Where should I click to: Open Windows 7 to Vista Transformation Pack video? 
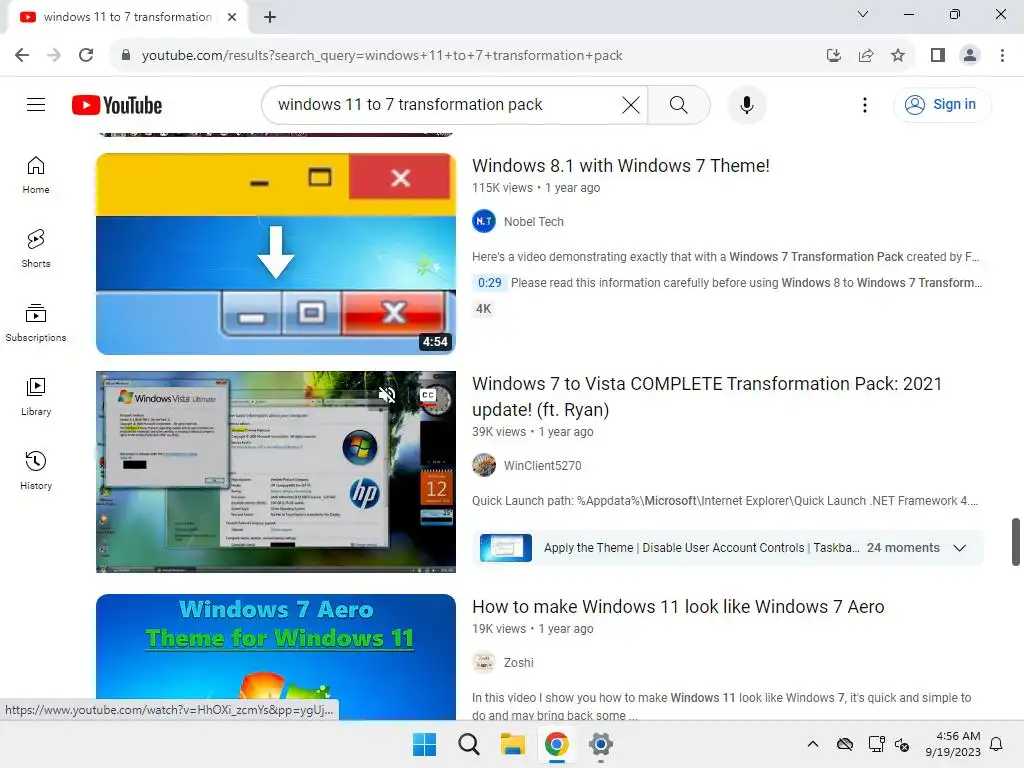click(x=707, y=396)
